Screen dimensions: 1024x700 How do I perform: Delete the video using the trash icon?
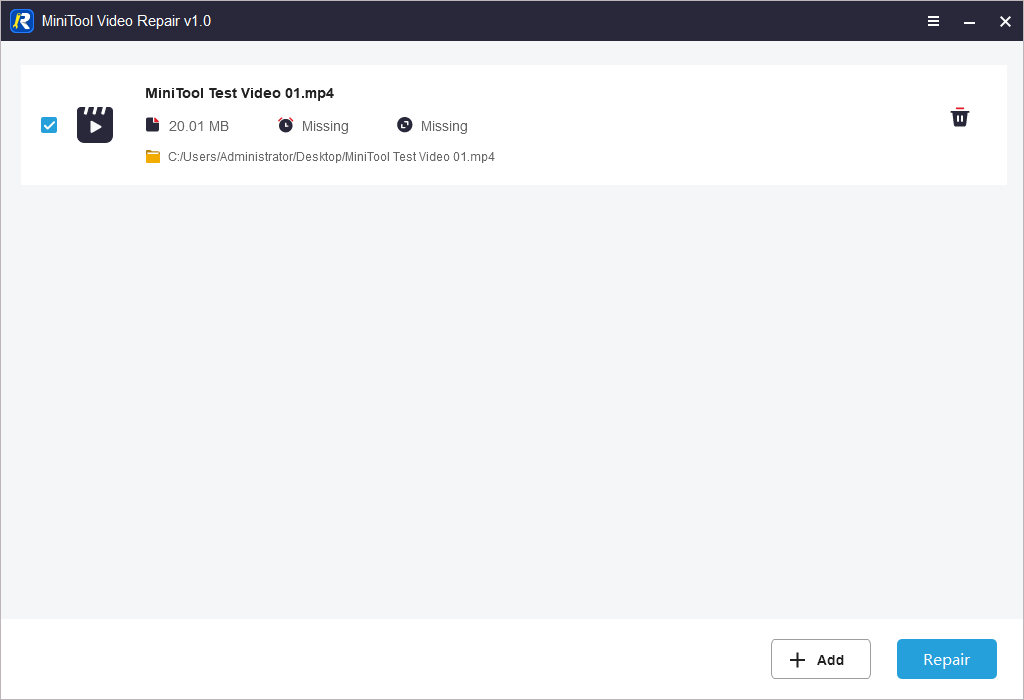click(959, 117)
